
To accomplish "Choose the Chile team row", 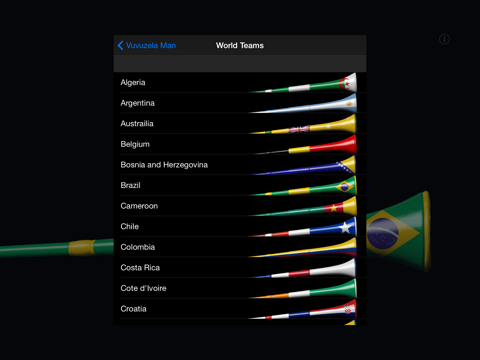I will [240, 227].
